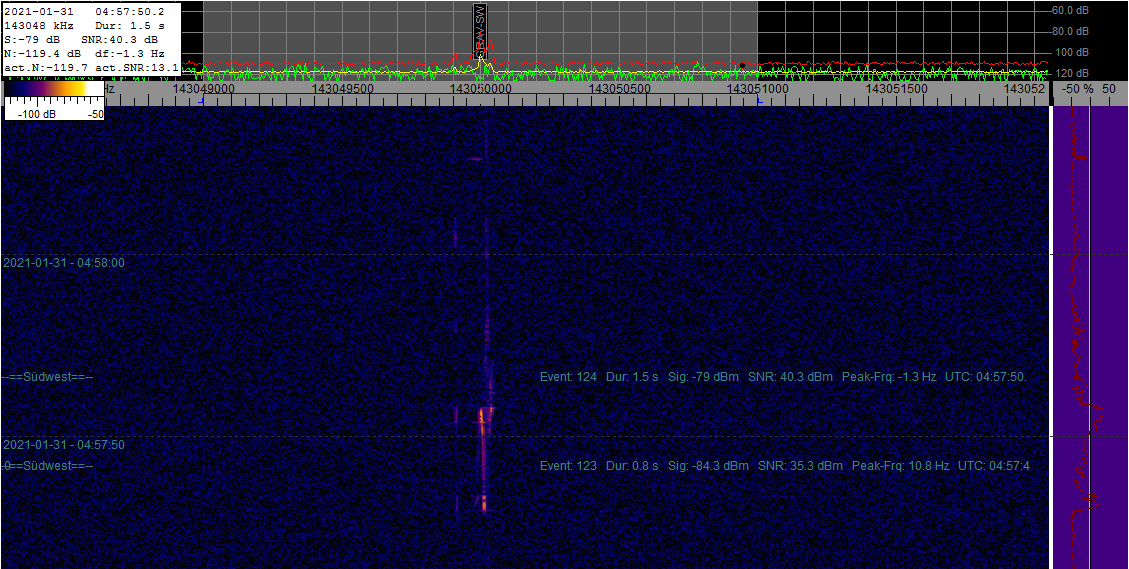Viewport: 1129px width, 569px height.
Task: Click the Dur: 1.5 s value of Event 124
Action: (x=632, y=377)
